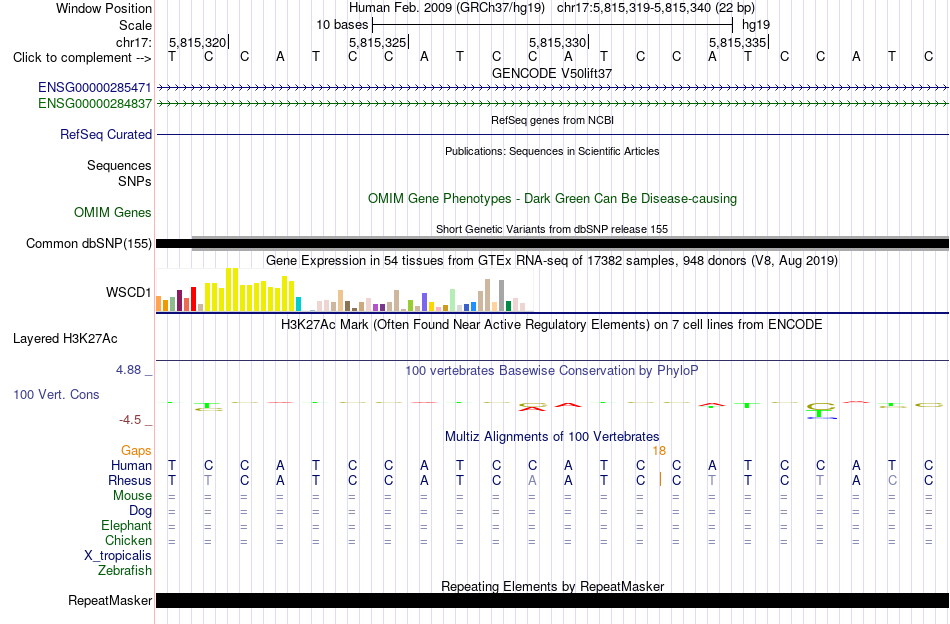Click 100 vertebrates Basewise Conservation title
The width and height of the screenshot is (950, 624).
pyautogui.click(x=552, y=370)
